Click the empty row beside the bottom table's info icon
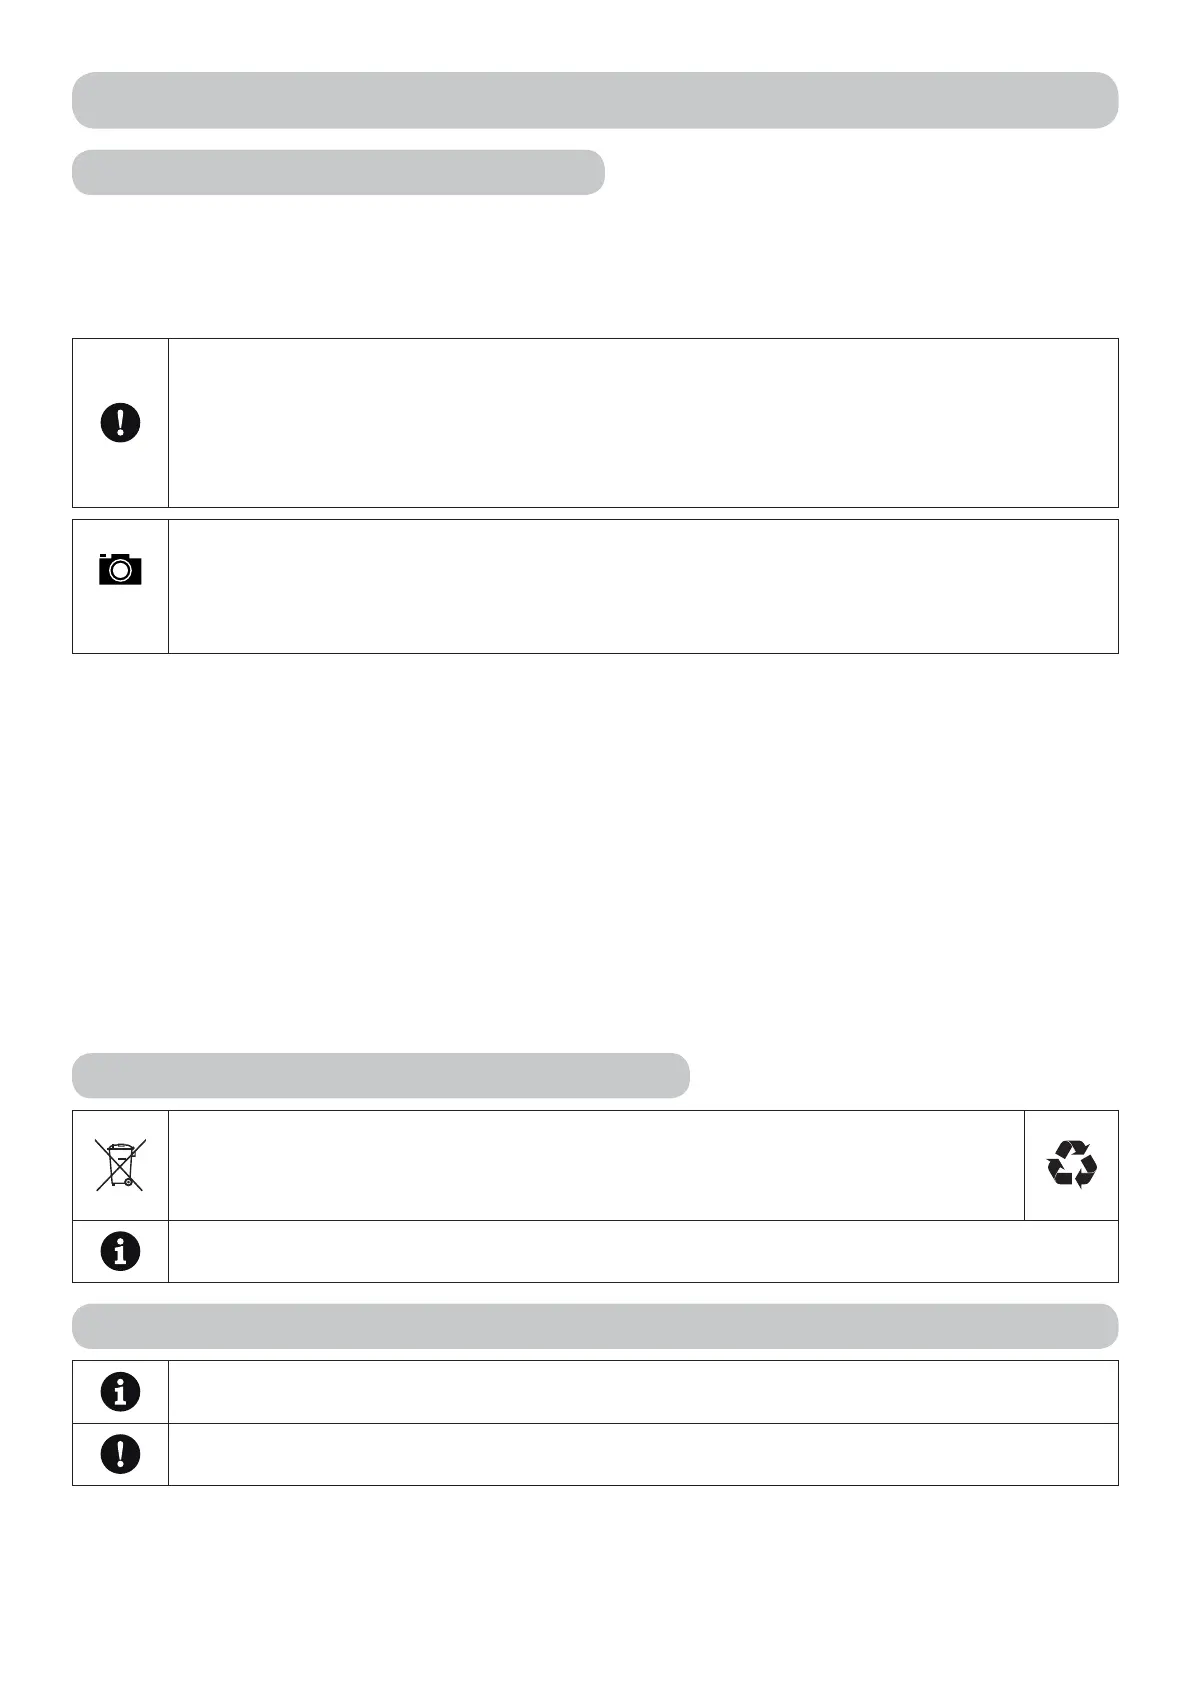Viewport: 1191px width, 1684px height. coord(643,1391)
